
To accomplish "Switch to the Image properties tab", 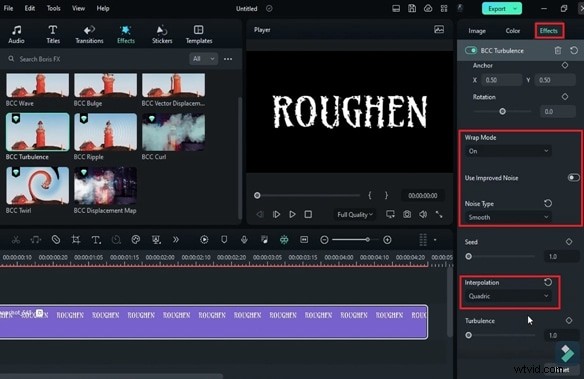I will click(x=477, y=31).
